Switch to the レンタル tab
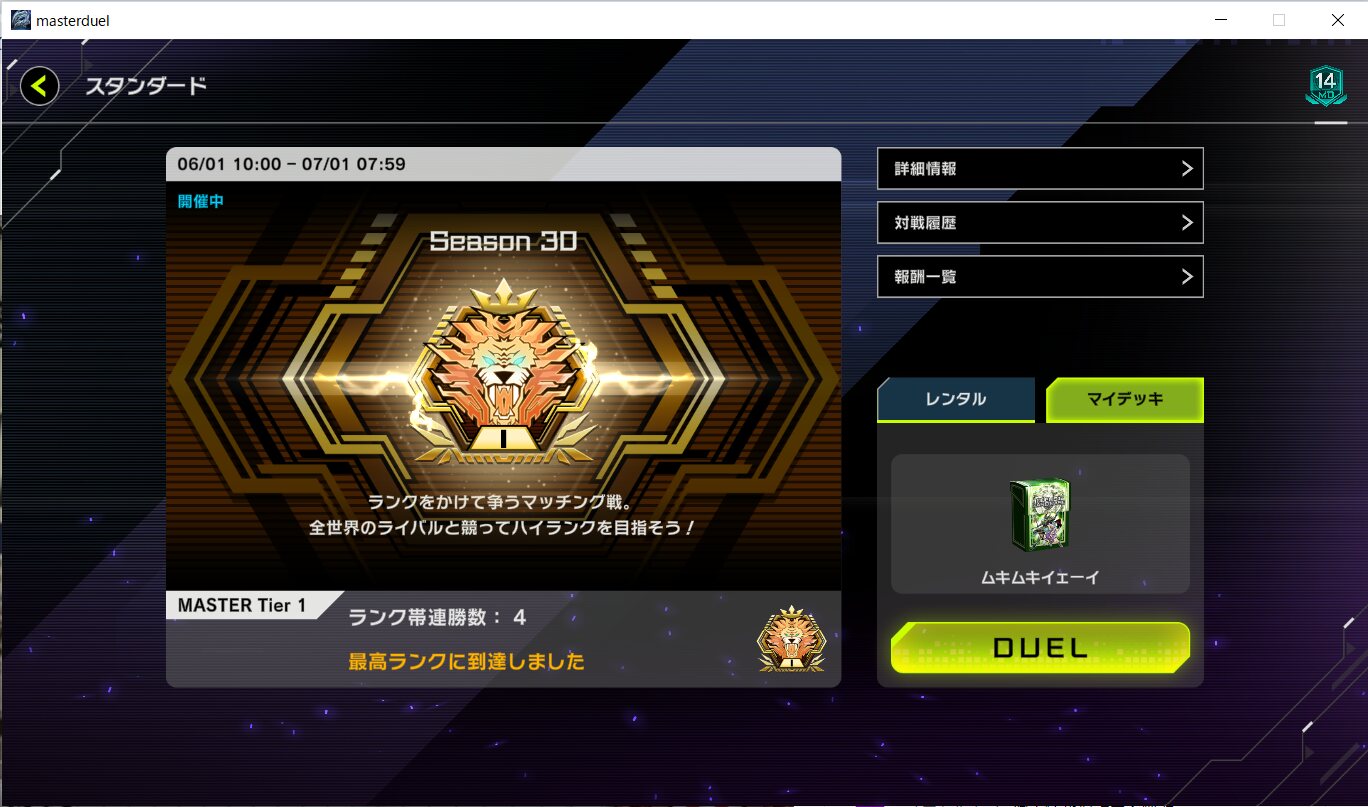The width and height of the screenshot is (1368, 807). 956,400
